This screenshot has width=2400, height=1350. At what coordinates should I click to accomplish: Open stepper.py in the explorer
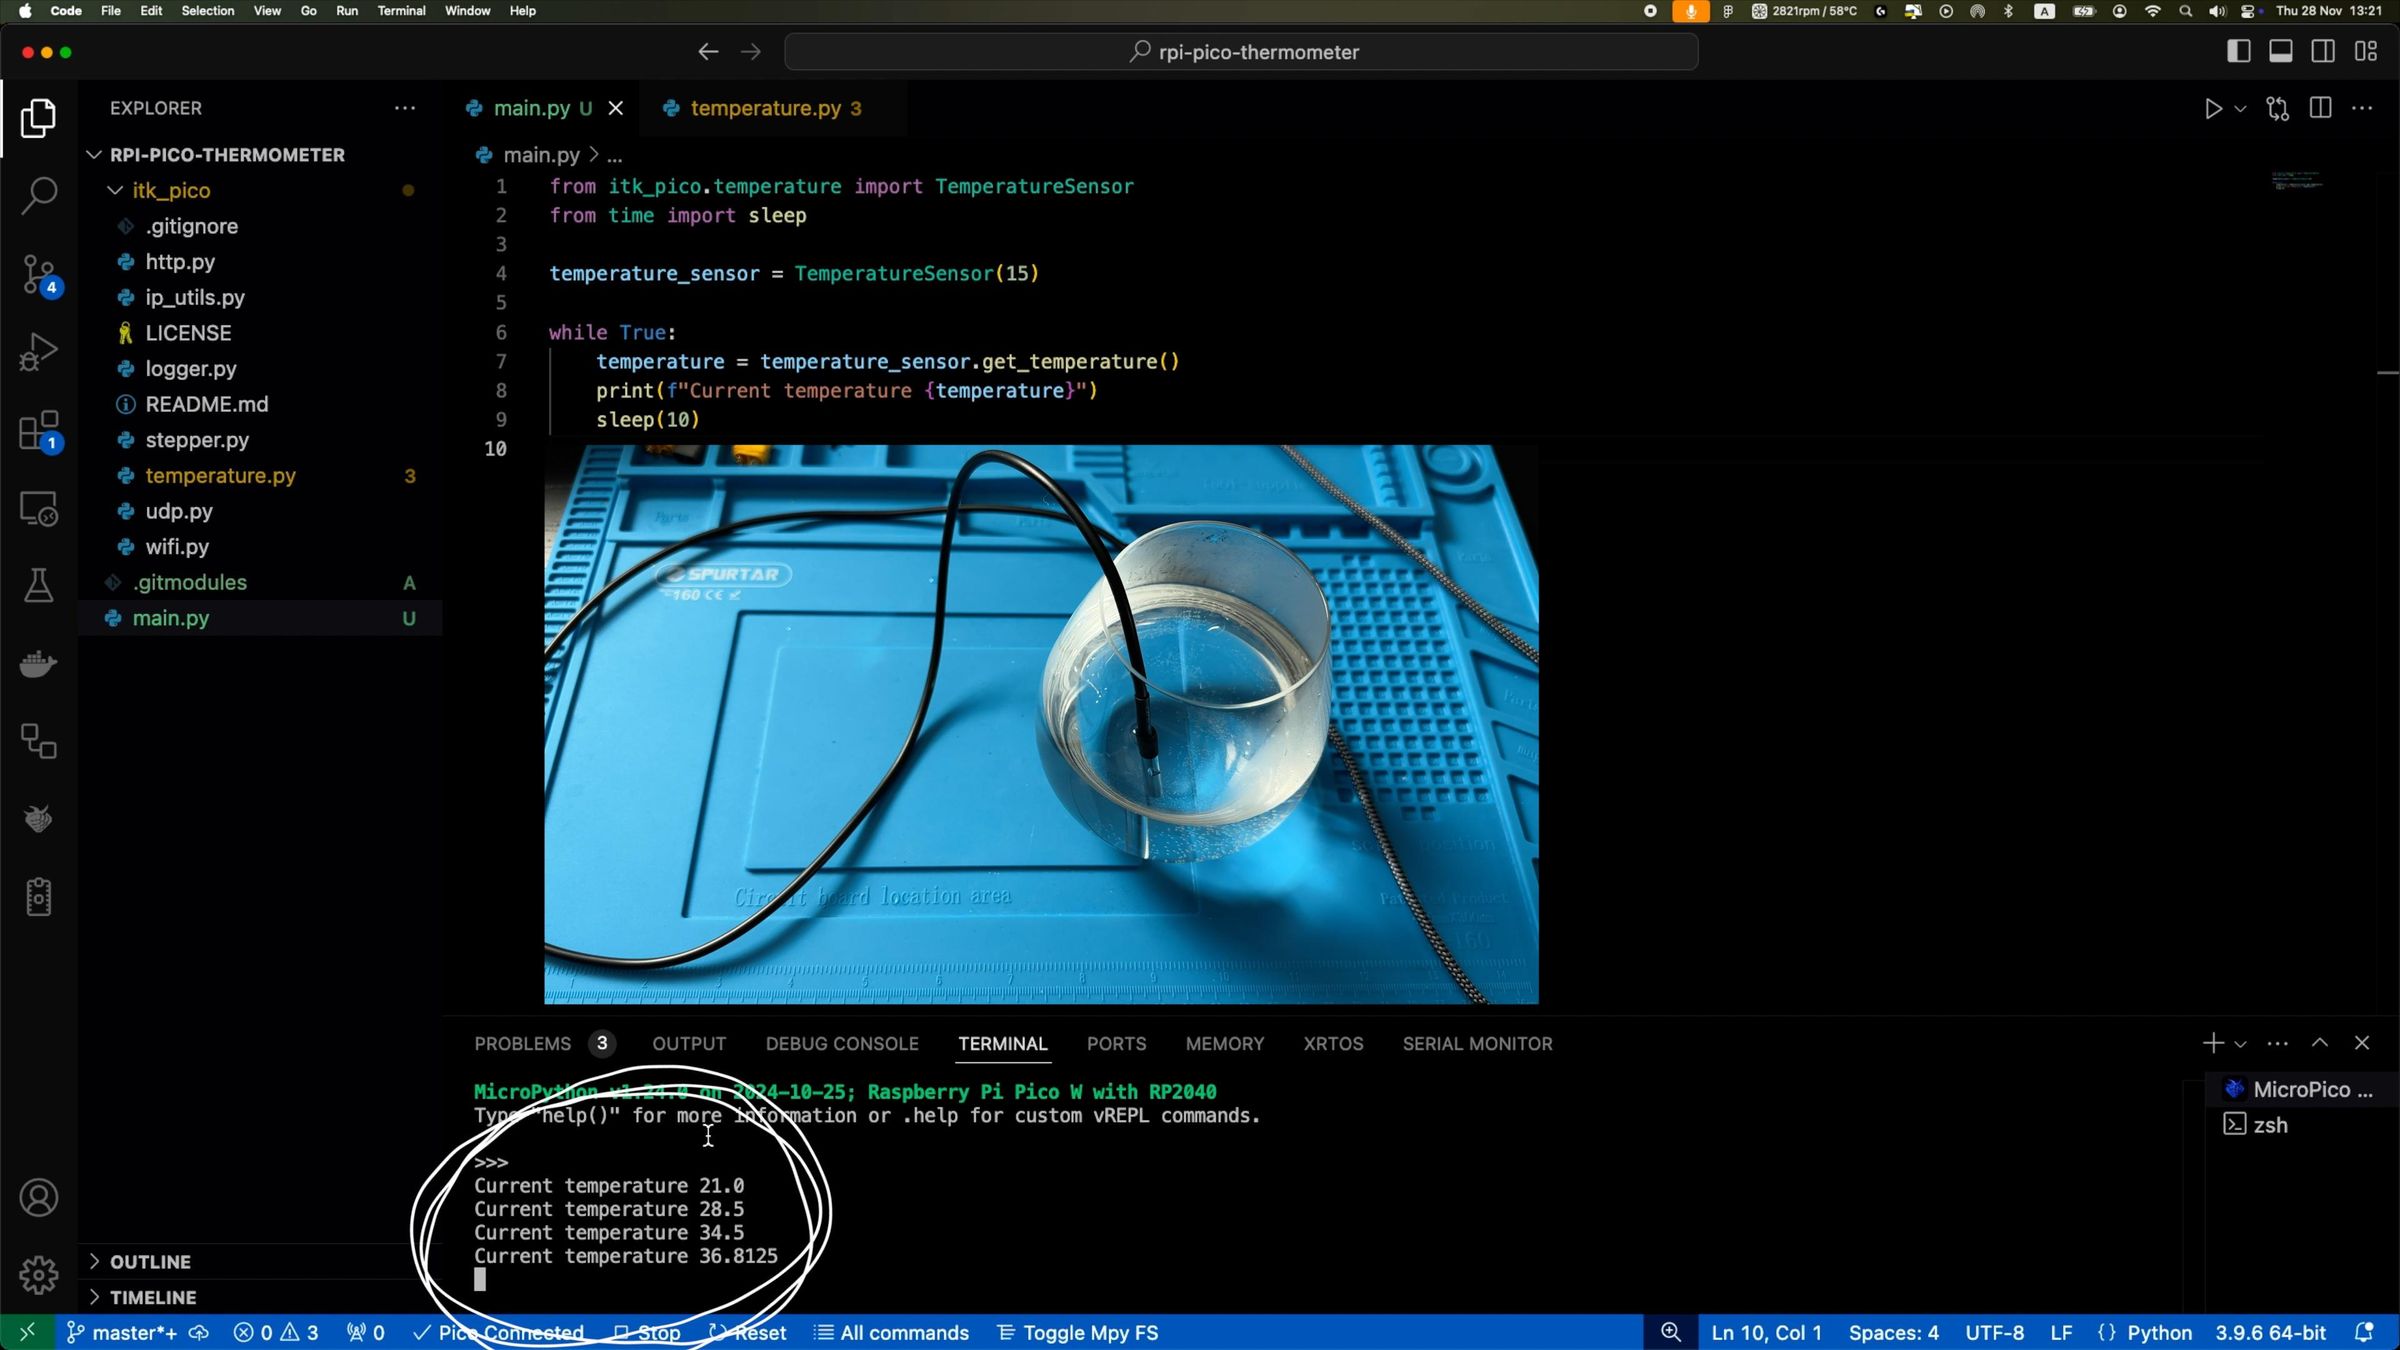click(197, 440)
